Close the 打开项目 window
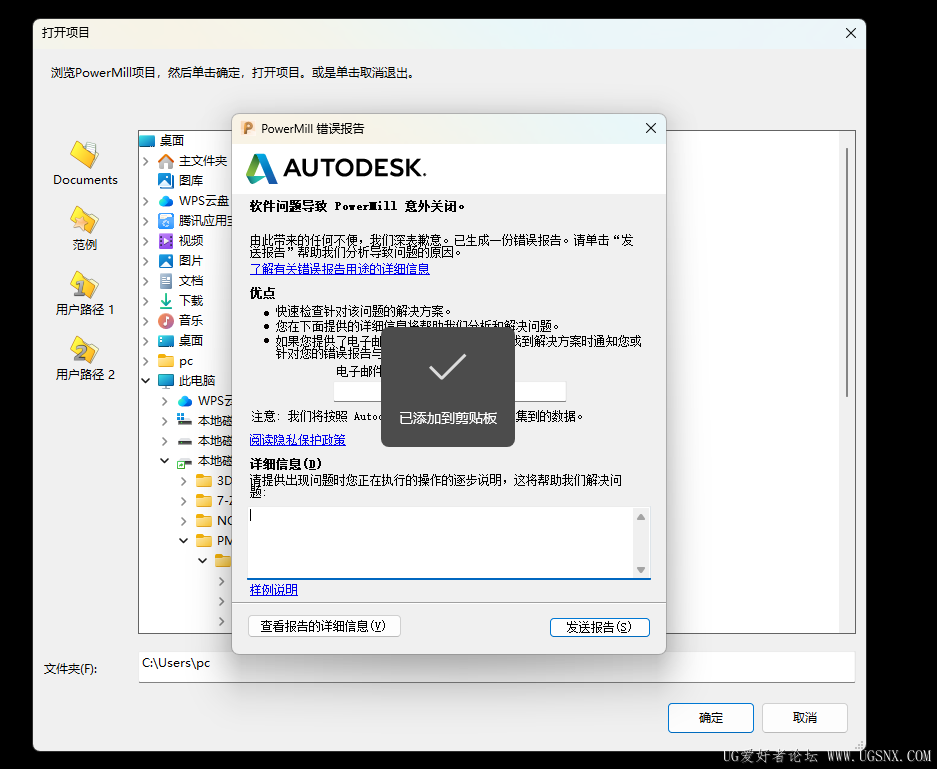 point(851,33)
